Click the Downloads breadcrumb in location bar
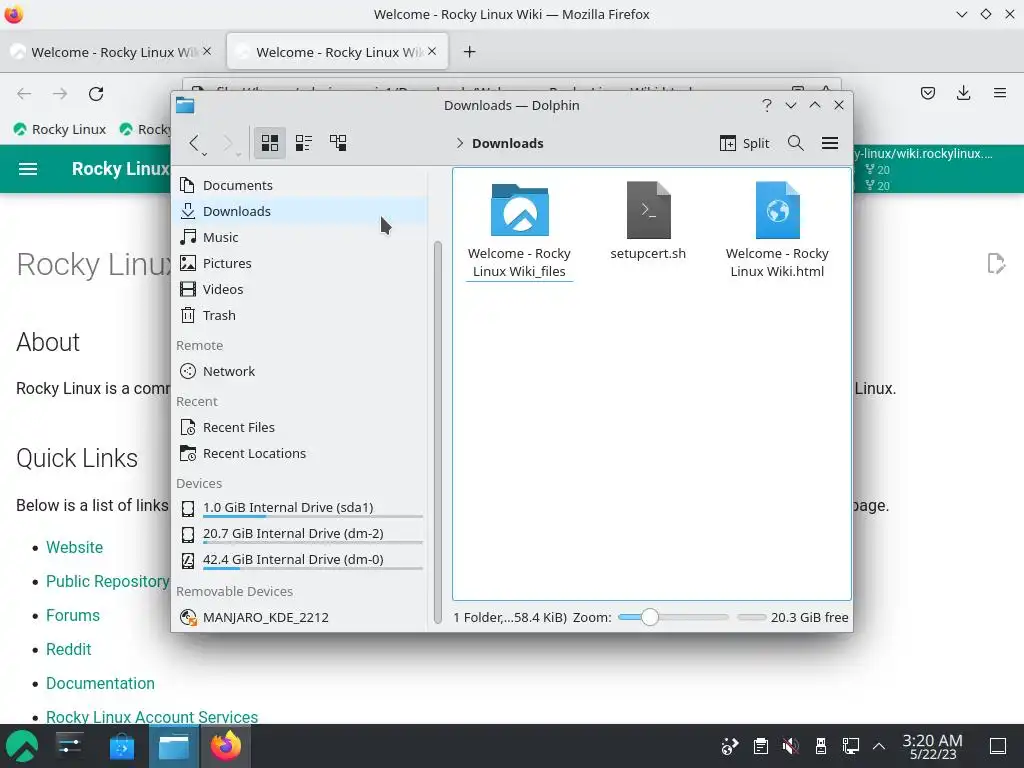1024x768 pixels. [x=507, y=143]
